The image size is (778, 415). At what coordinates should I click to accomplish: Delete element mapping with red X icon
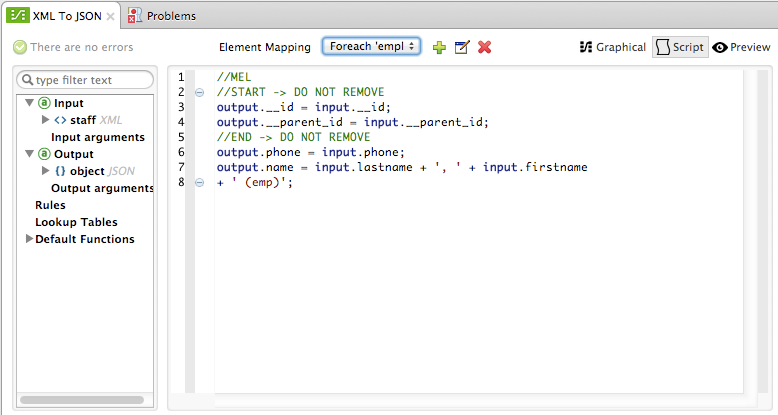(484, 47)
